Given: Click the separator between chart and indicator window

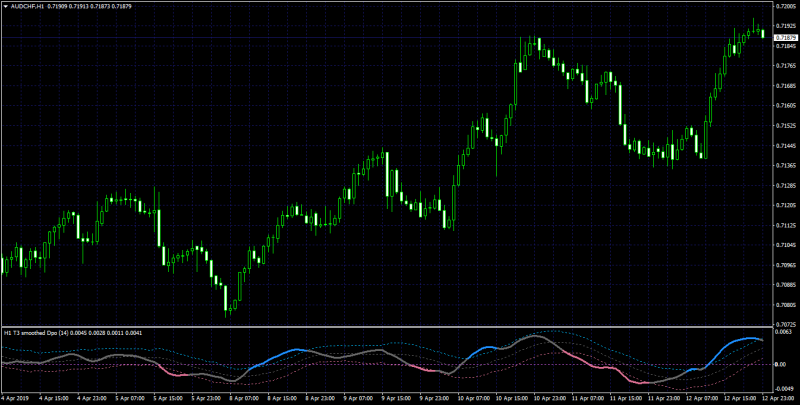Looking at the screenshot, I should [x=386, y=326].
